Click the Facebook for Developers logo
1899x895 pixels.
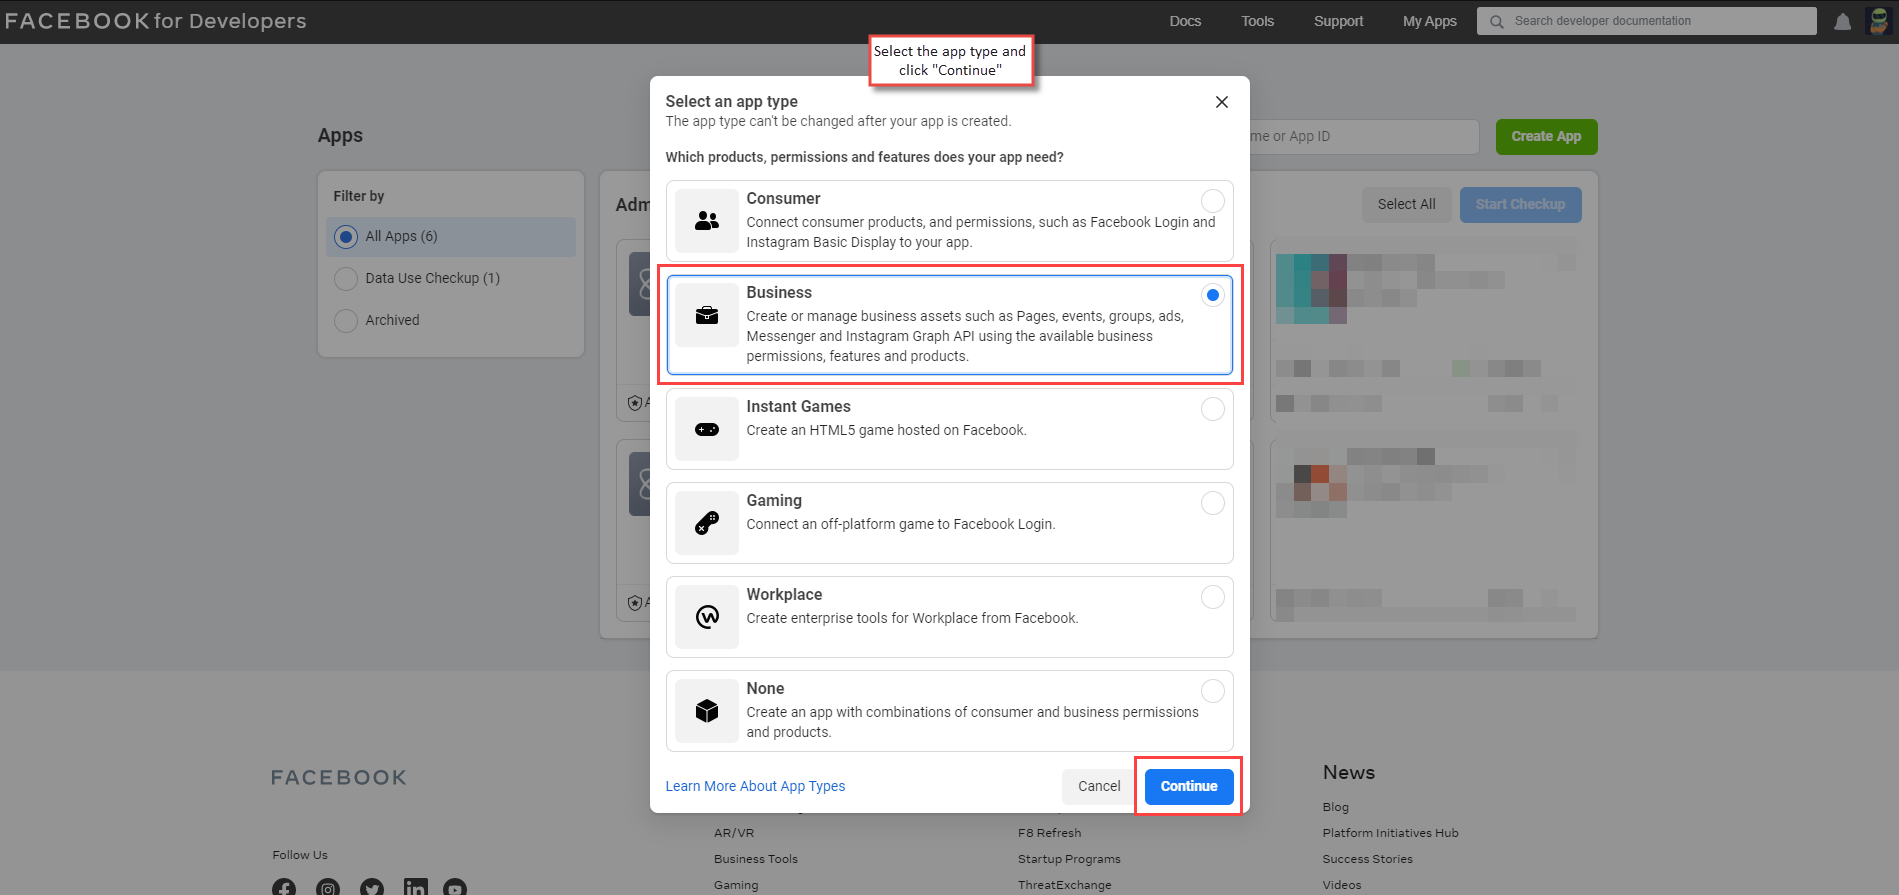click(x=155, y=21)
